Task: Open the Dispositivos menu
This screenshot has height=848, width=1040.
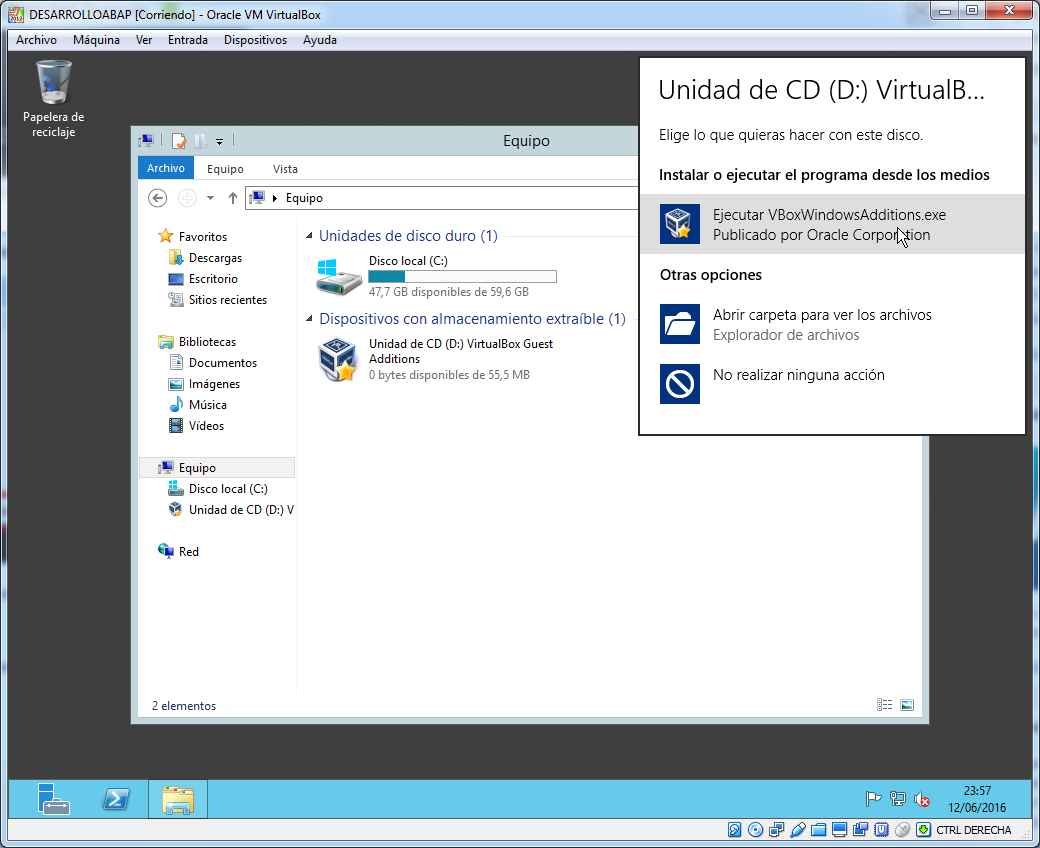Action: click(x=255, y=40)
